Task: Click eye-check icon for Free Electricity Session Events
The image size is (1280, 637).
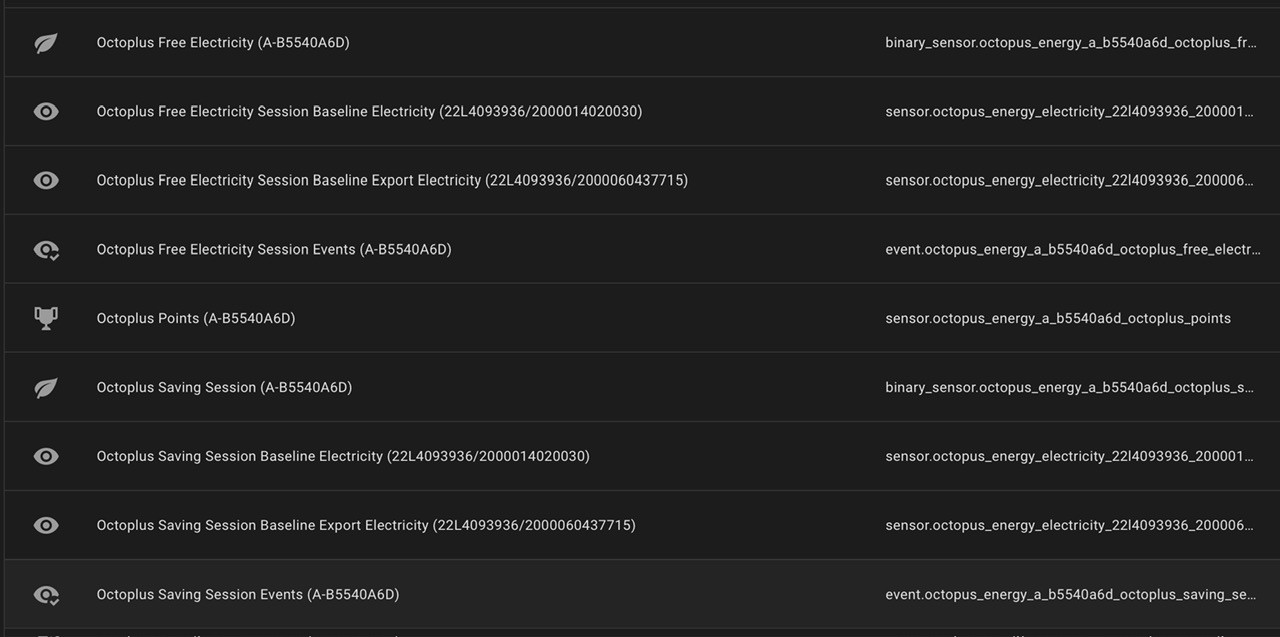Action: click(46, 250)
